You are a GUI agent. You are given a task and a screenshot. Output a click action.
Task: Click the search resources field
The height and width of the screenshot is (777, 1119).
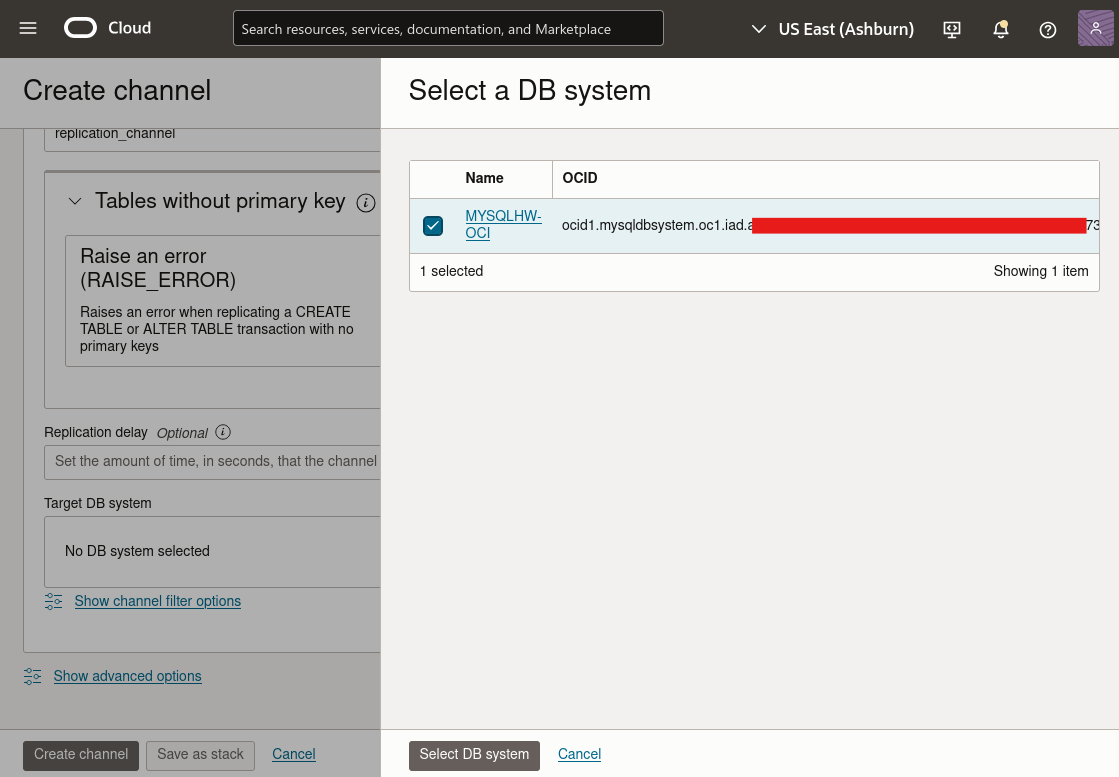(x=448, y=28)
